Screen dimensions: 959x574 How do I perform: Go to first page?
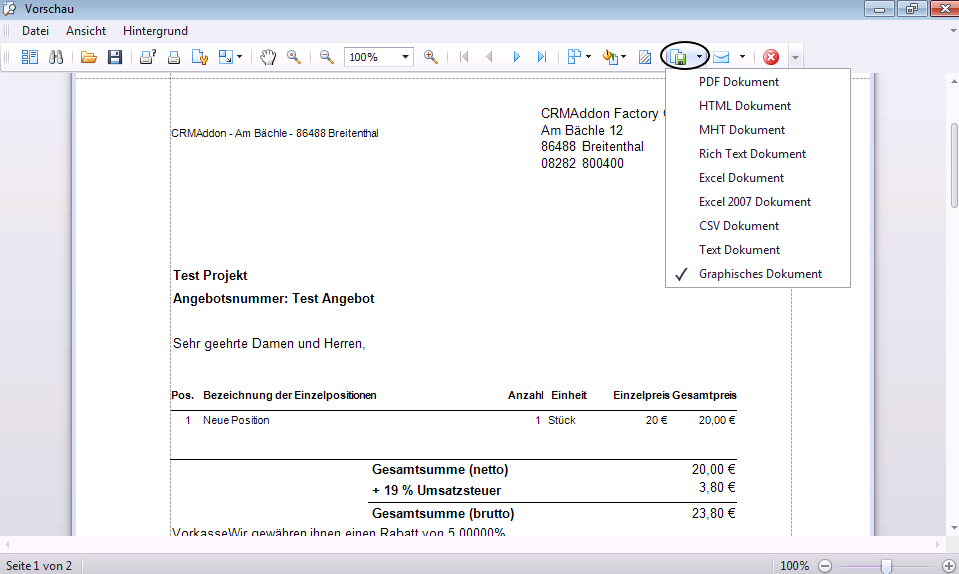pos(464,57)
